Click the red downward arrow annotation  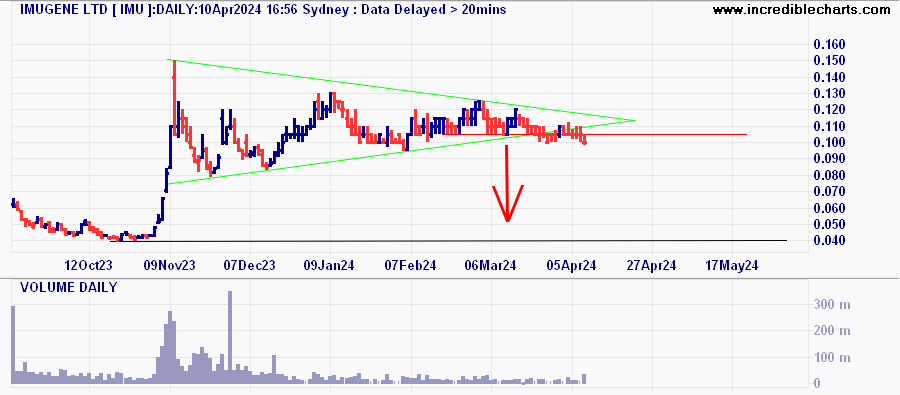[x=507, y=184]
